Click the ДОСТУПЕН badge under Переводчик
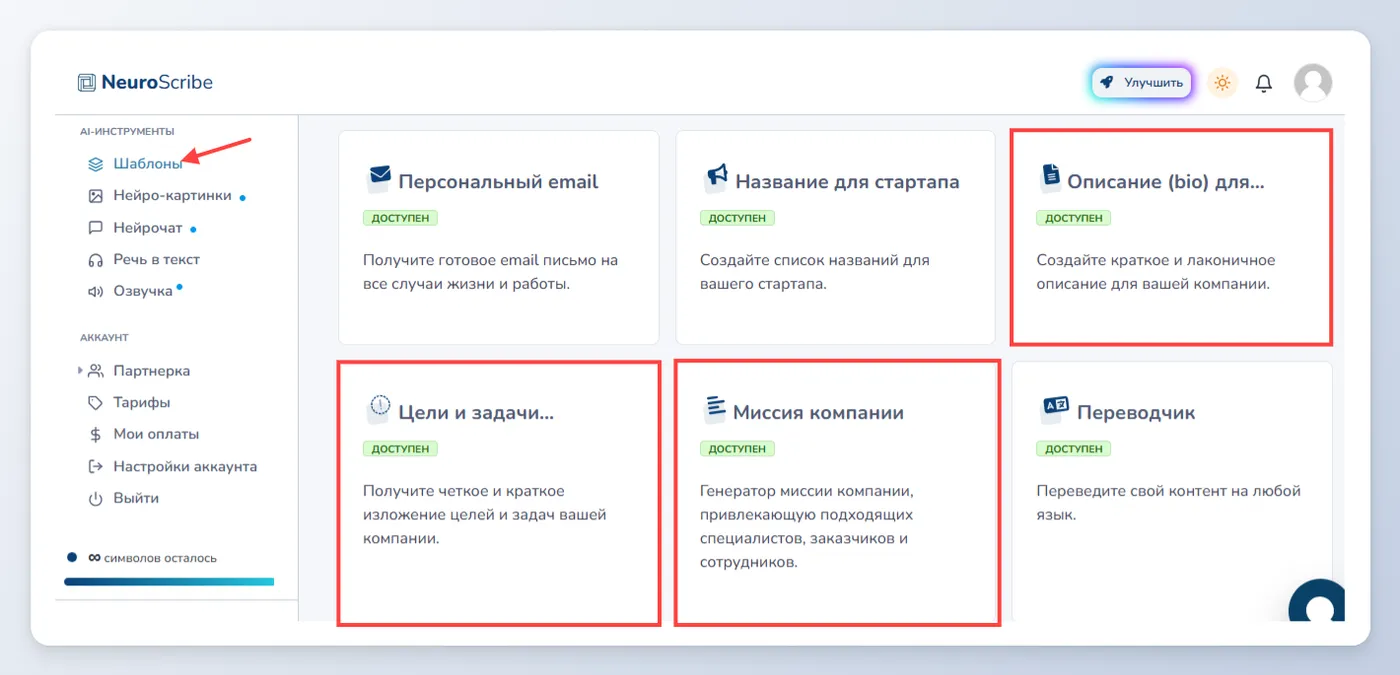The height and width of the screenshot is (675, 1400). pos(1074,449)
